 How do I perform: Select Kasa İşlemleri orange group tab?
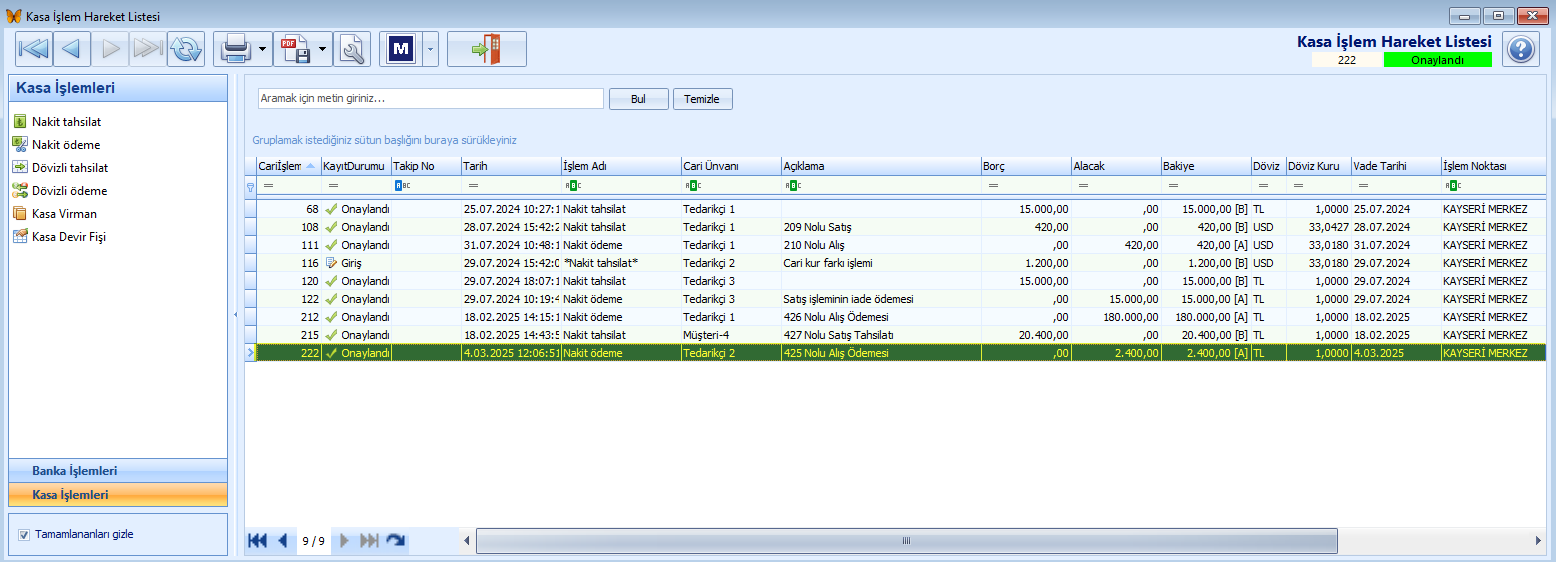click(118, 495)
